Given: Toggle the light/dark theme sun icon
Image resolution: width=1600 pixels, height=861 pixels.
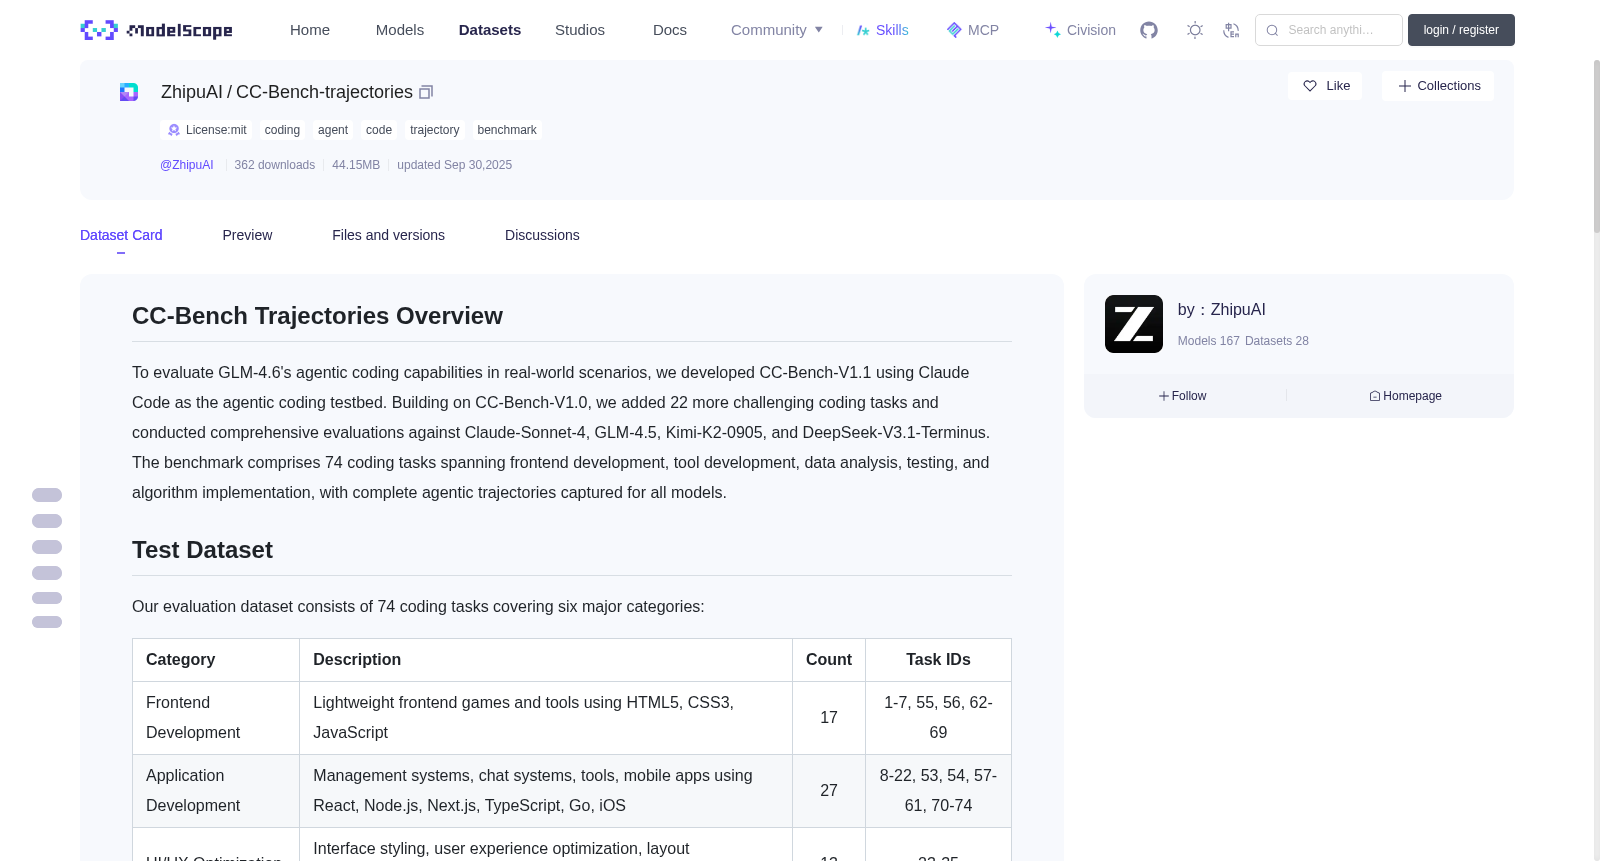Looking at the screenshot, I should pos(1195,30).
